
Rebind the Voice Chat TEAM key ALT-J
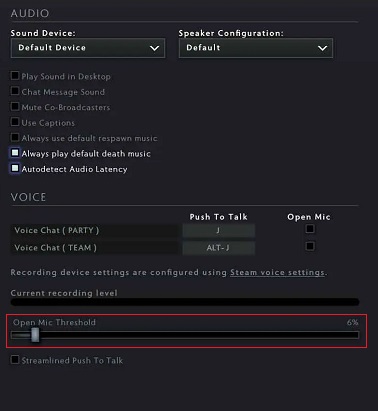[x=219, y=248]
